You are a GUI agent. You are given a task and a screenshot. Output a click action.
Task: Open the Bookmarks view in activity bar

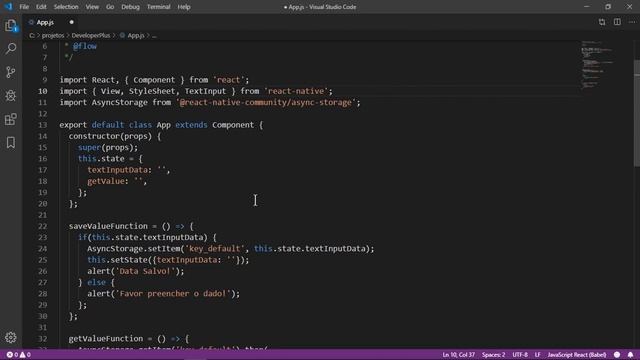11,142
